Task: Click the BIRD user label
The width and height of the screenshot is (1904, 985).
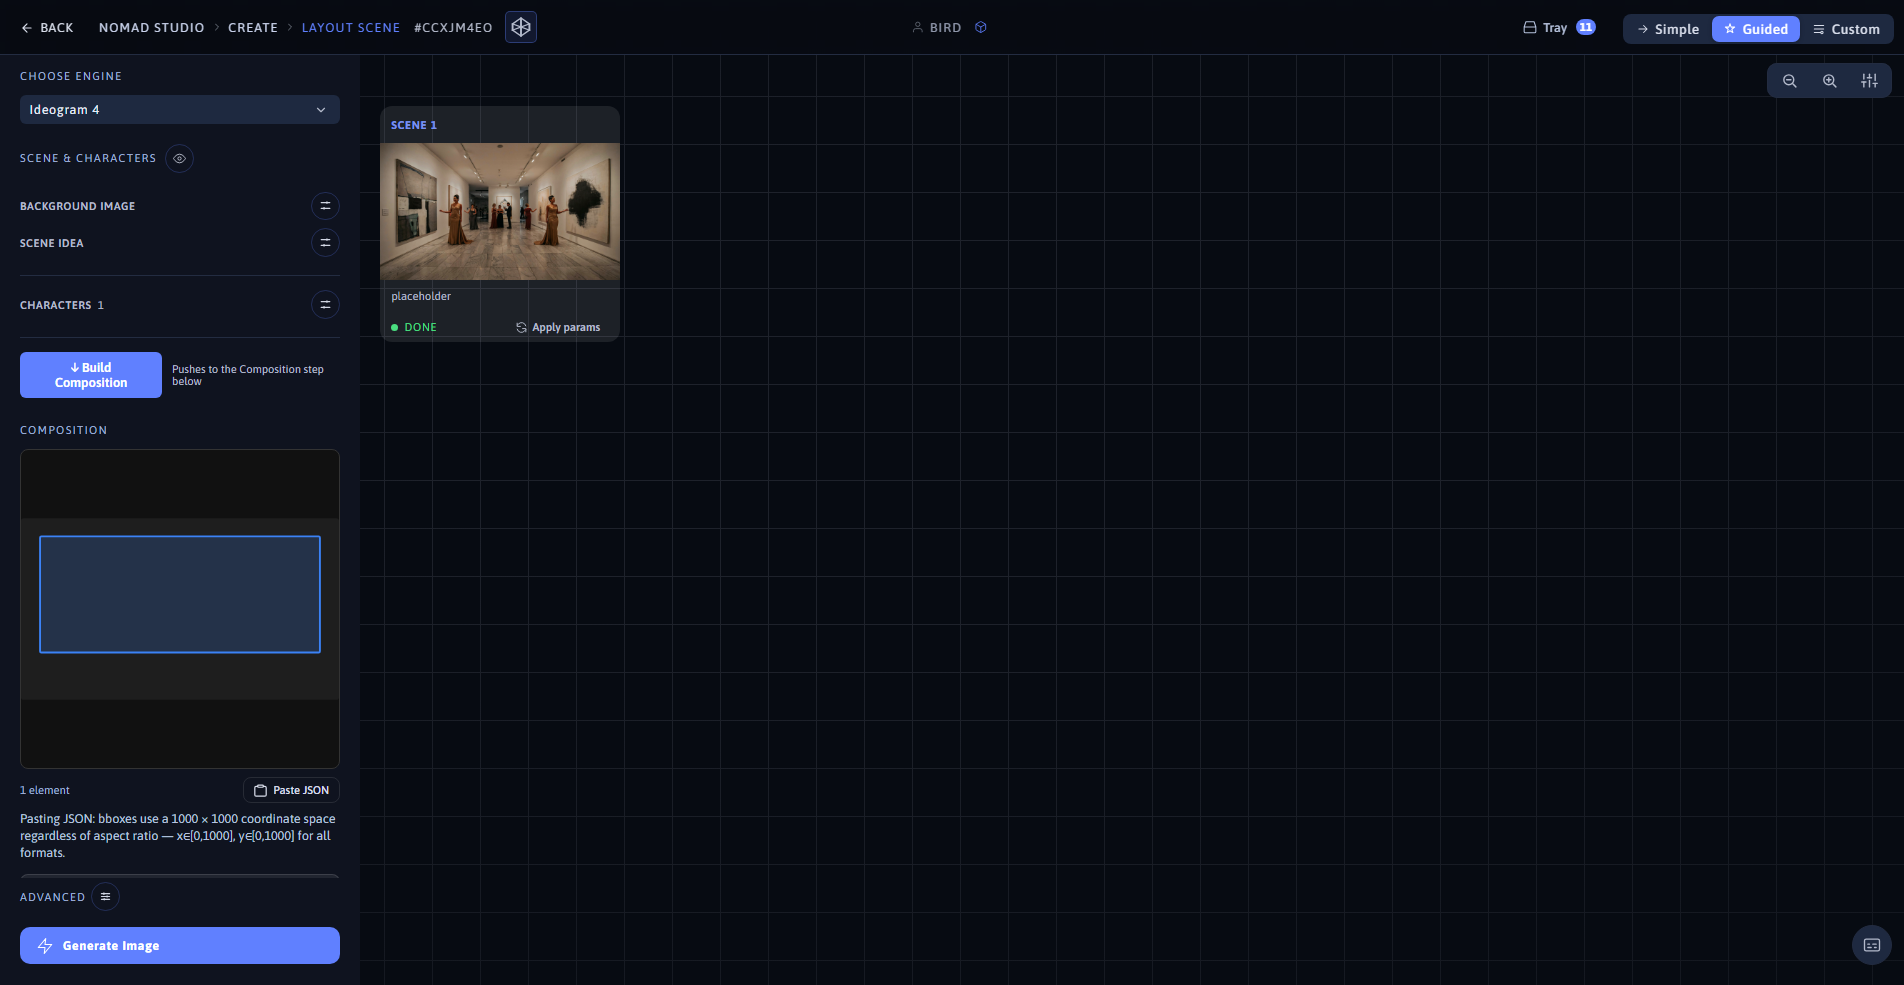Action: pos(945,28)
